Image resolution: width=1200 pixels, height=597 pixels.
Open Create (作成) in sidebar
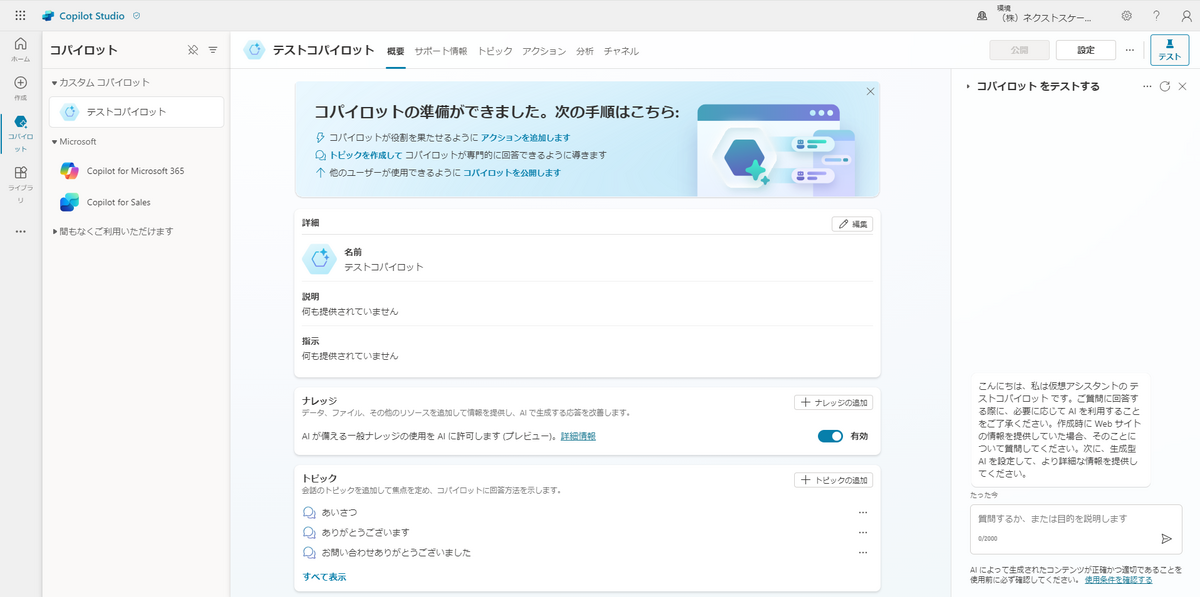tap(20, 88)
